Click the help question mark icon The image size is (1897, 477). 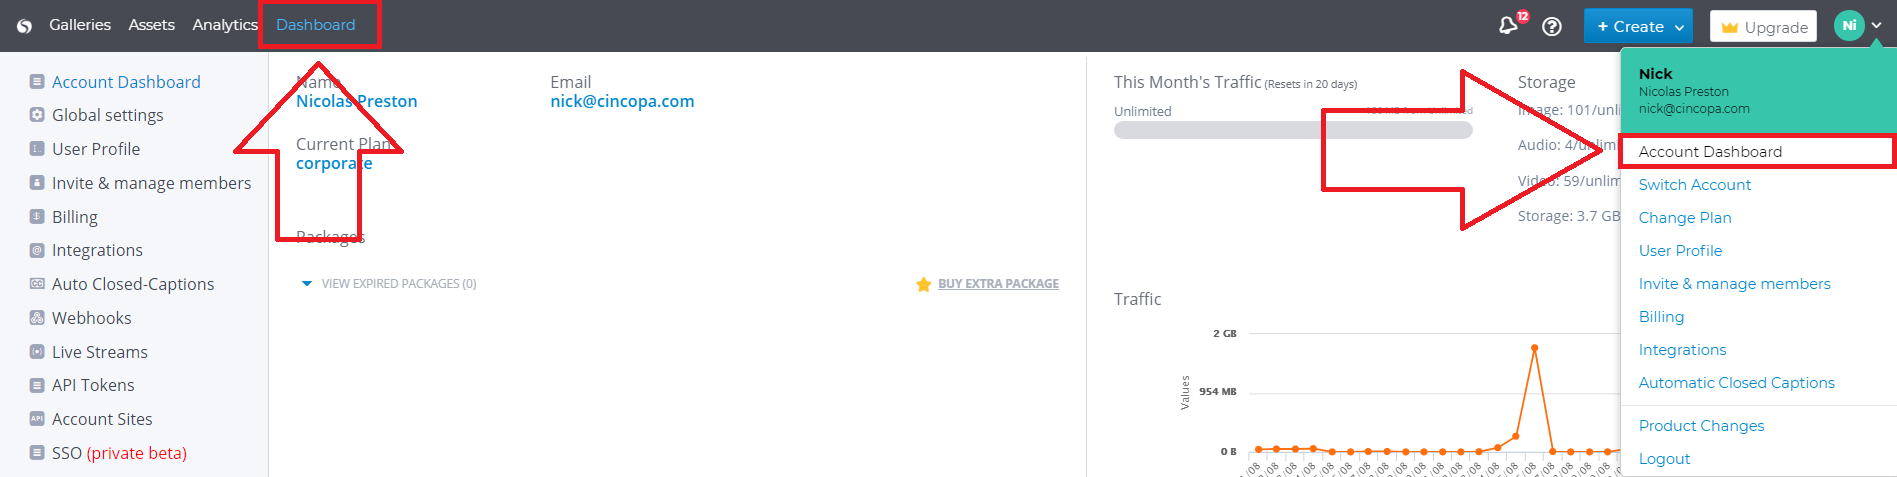pos(1552,27)
